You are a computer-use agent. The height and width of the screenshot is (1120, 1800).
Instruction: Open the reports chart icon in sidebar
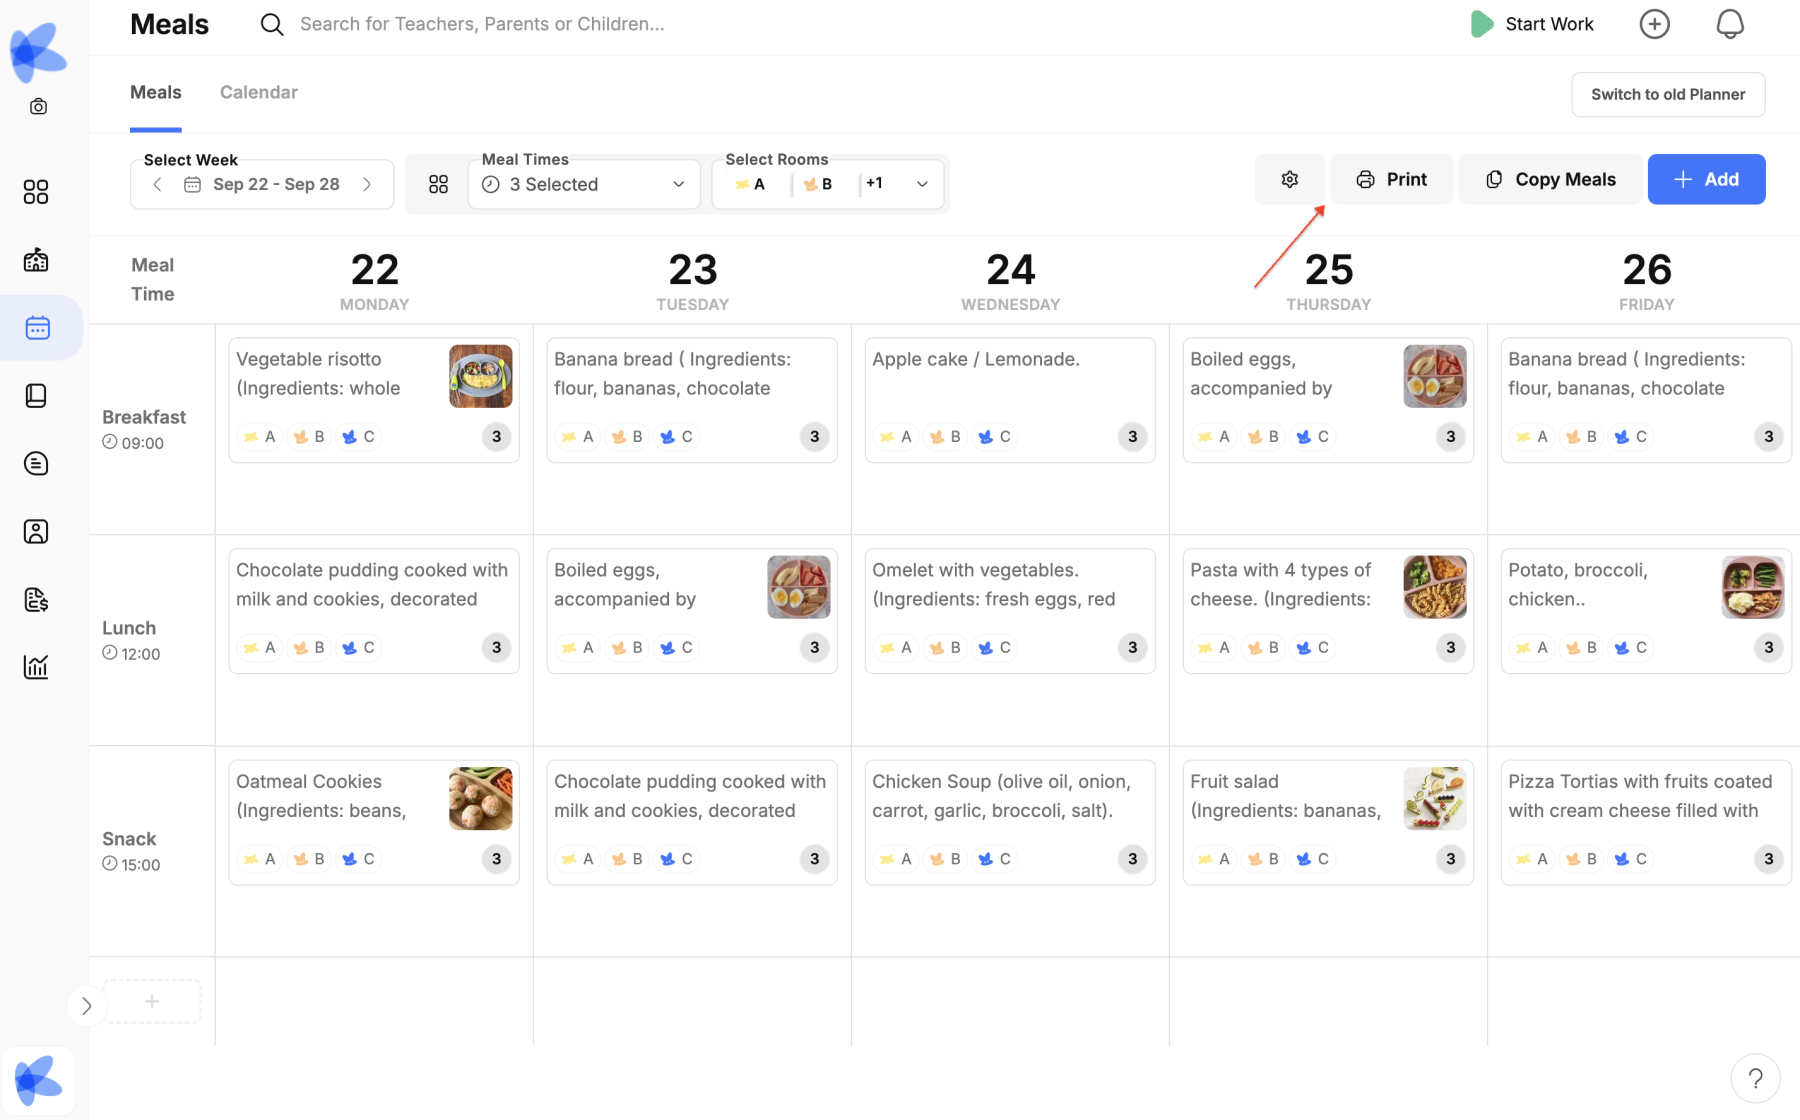coord(36,667)
